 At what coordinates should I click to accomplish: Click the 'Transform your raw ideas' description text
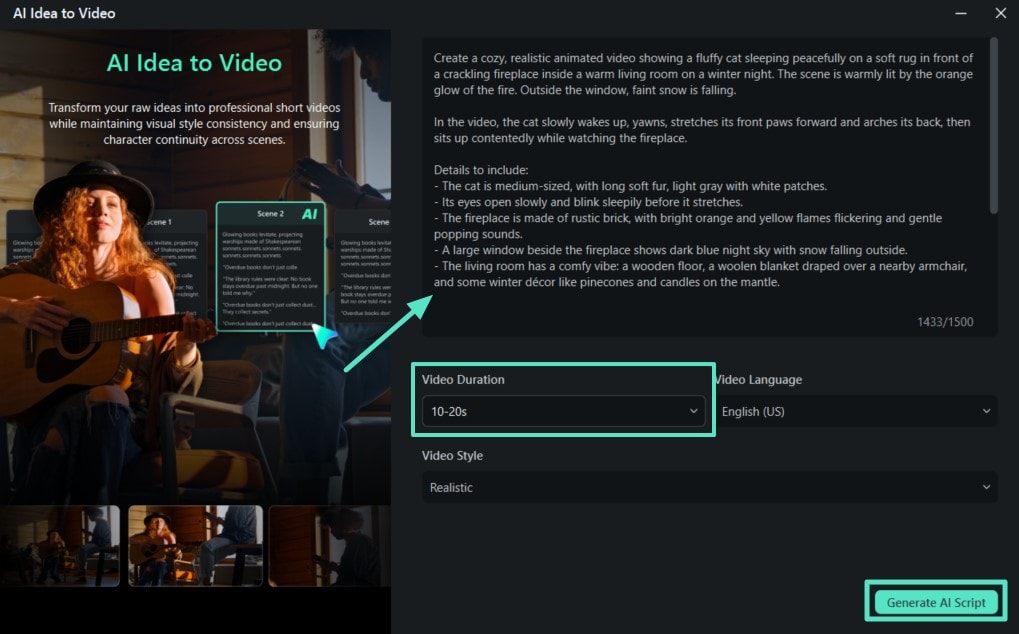(x=194, y=123)
